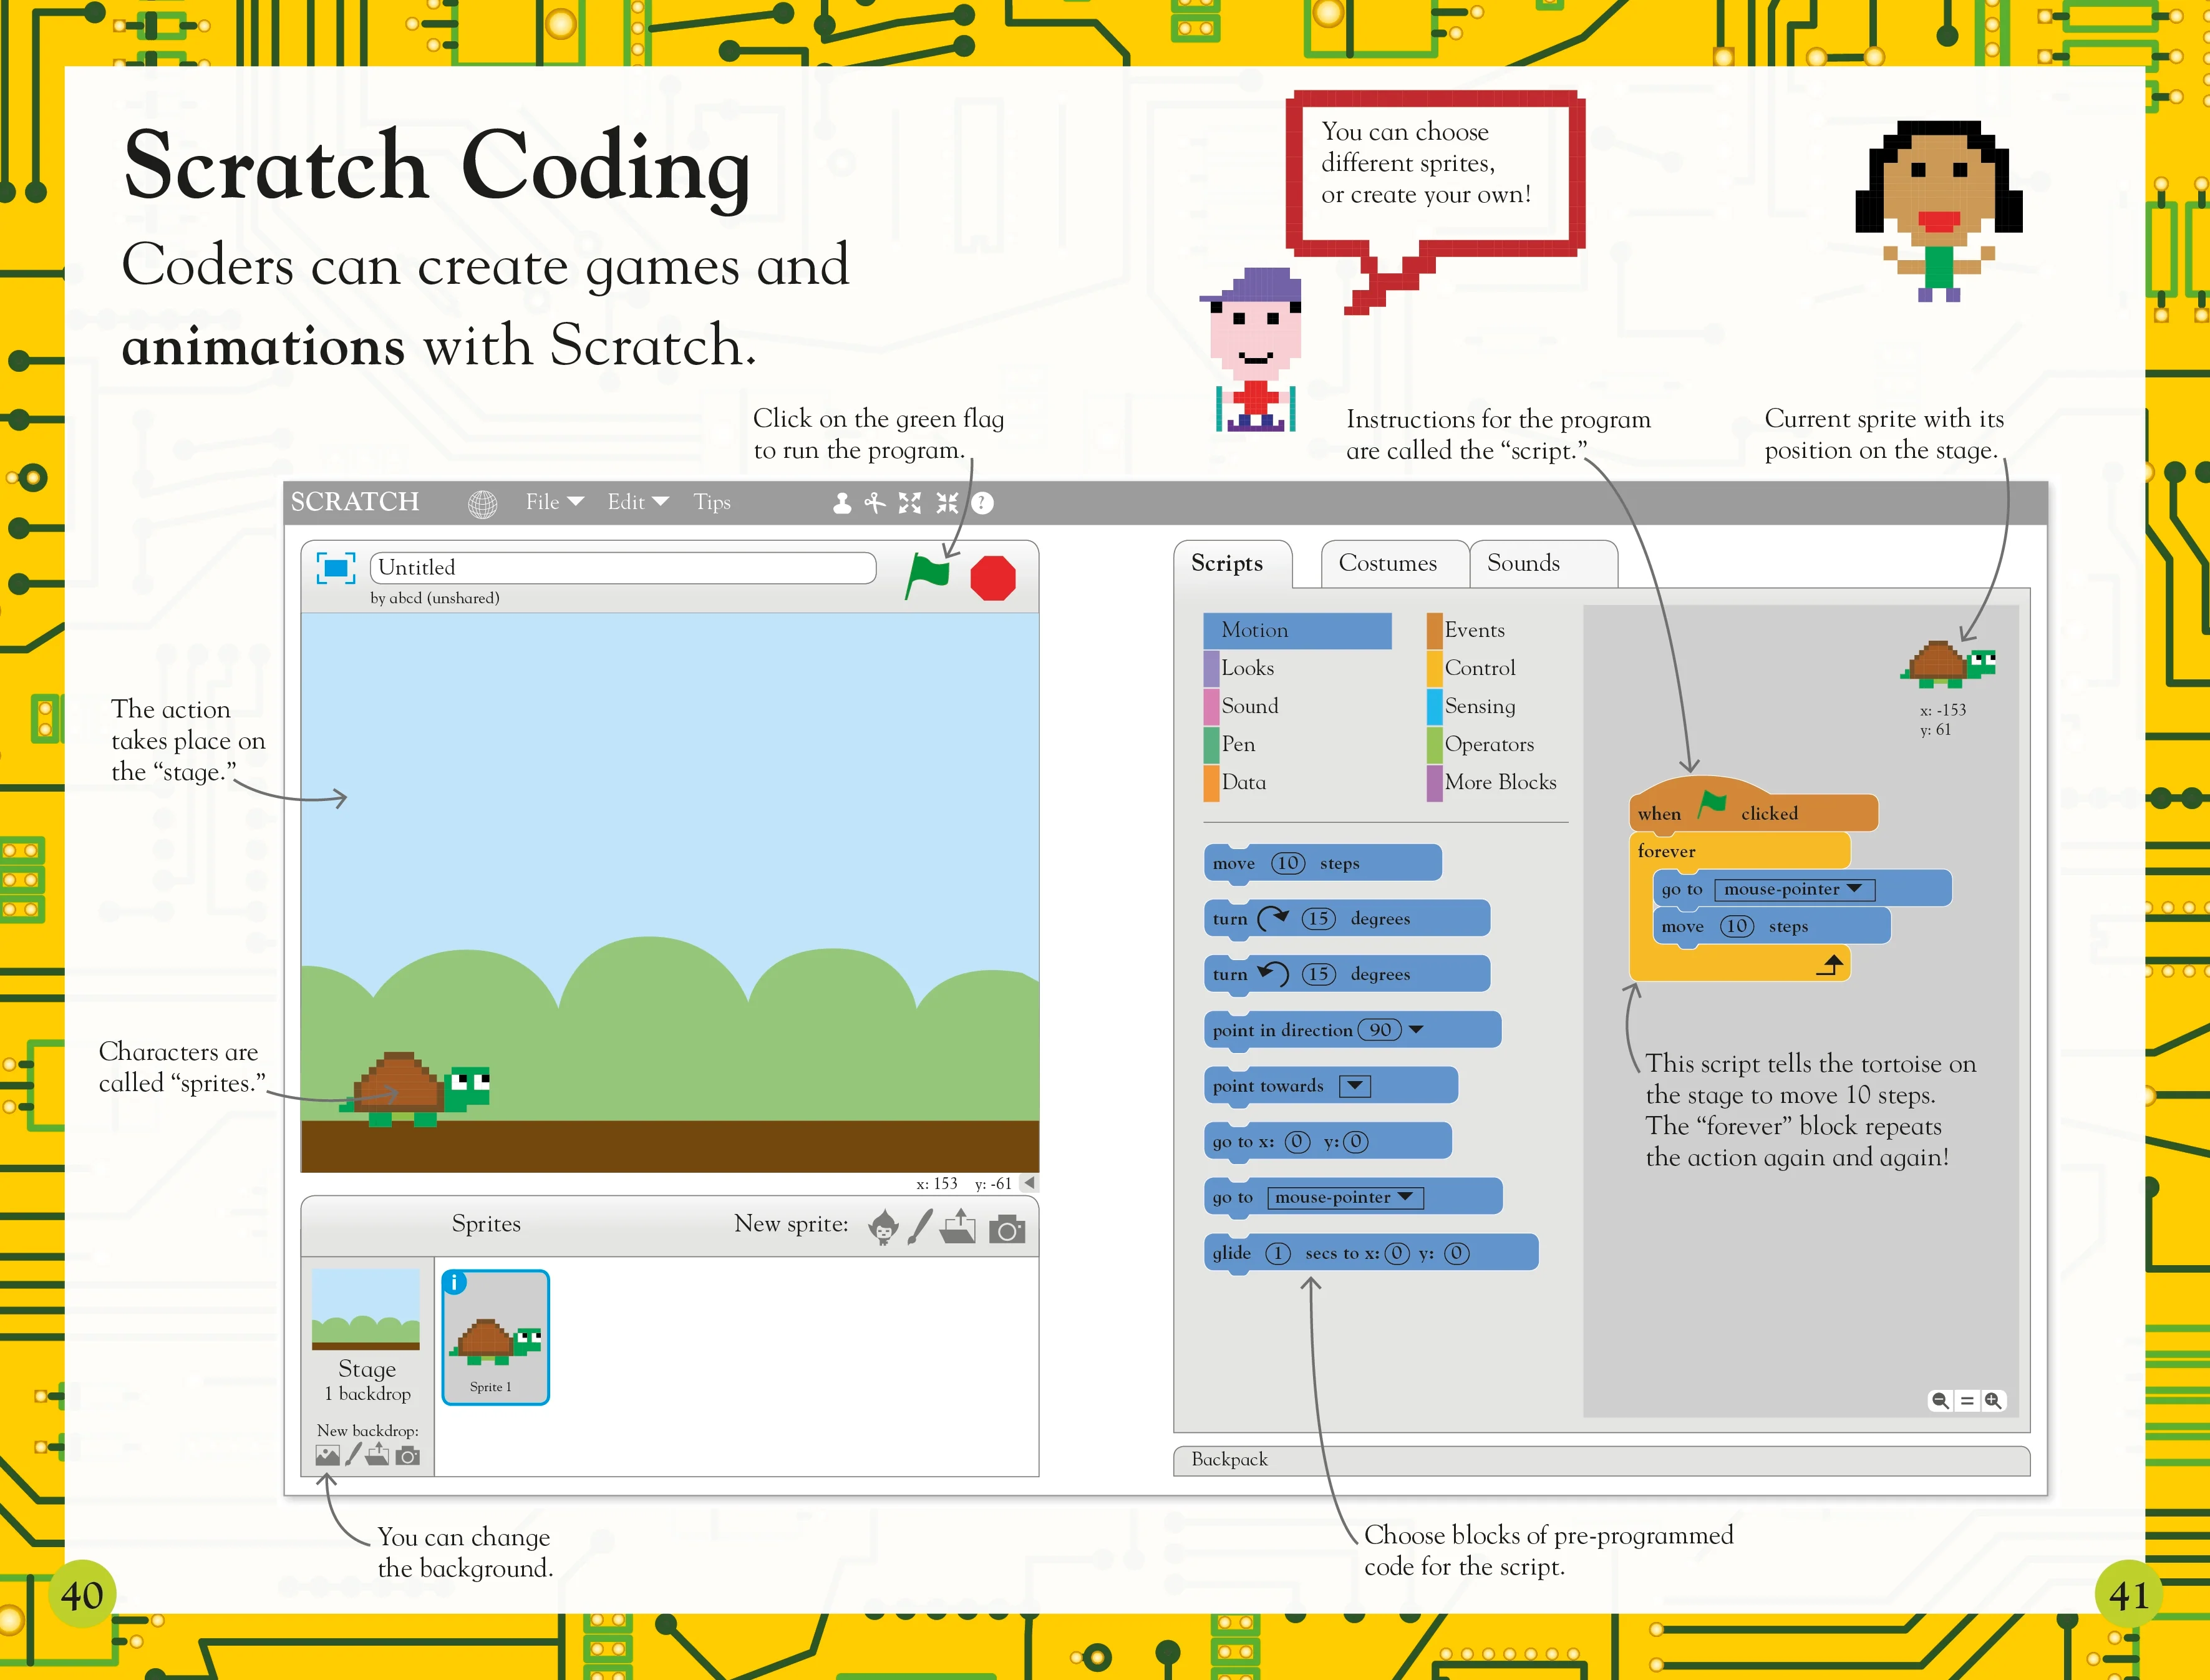
Task: Take backdrop photo with camera icon
Action: click(408, 1456)
